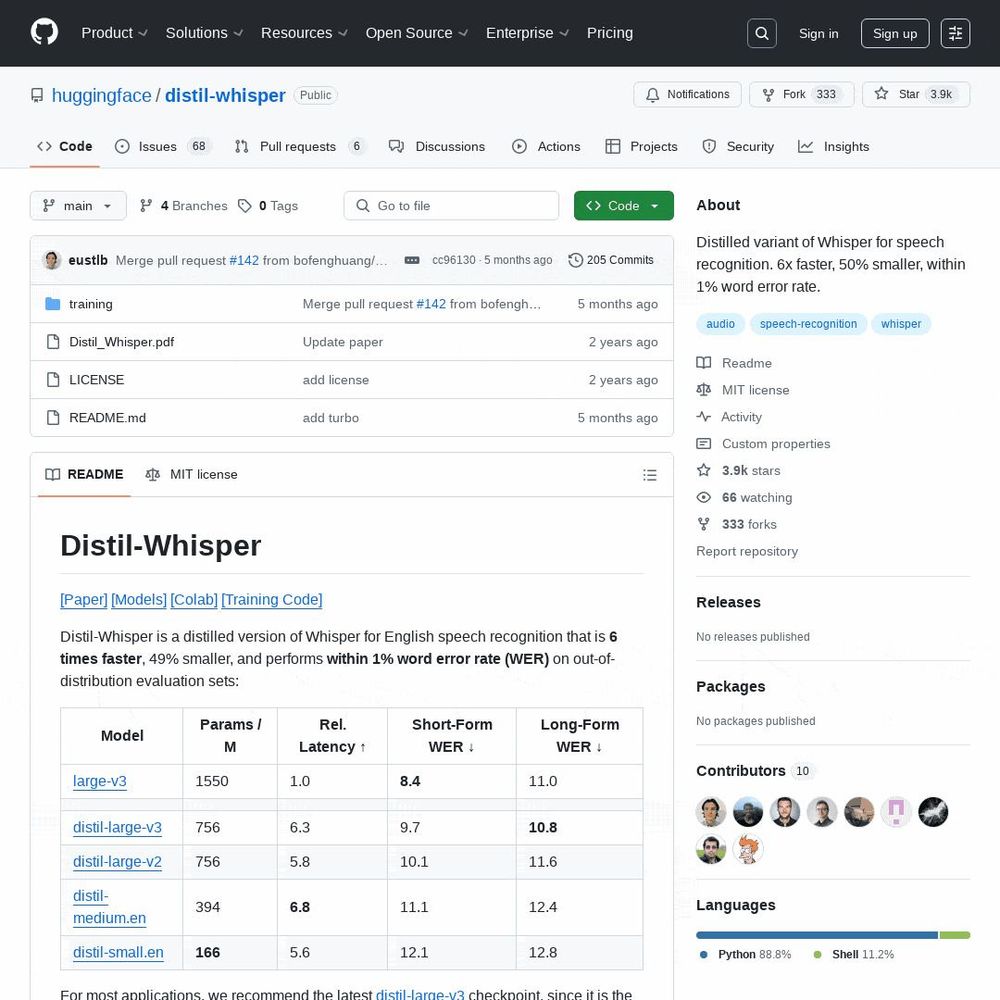Expand the green Code dropdown button

624,206
